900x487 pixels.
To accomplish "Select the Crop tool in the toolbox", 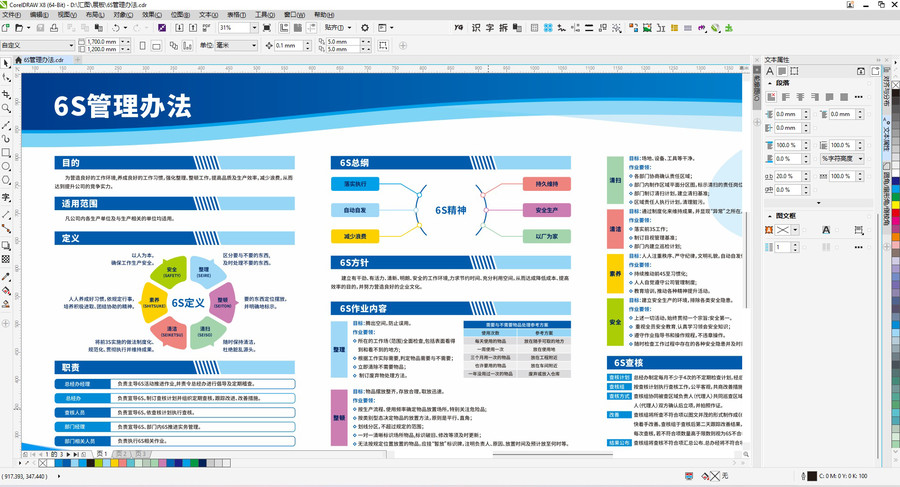I will [6, 94].
